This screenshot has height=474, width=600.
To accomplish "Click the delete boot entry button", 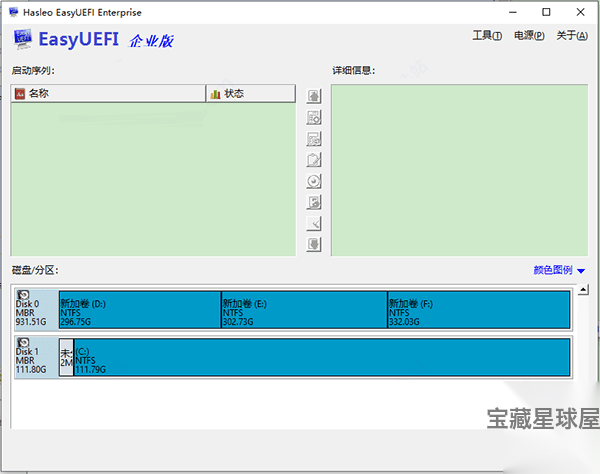I will [x=314, y=139].
